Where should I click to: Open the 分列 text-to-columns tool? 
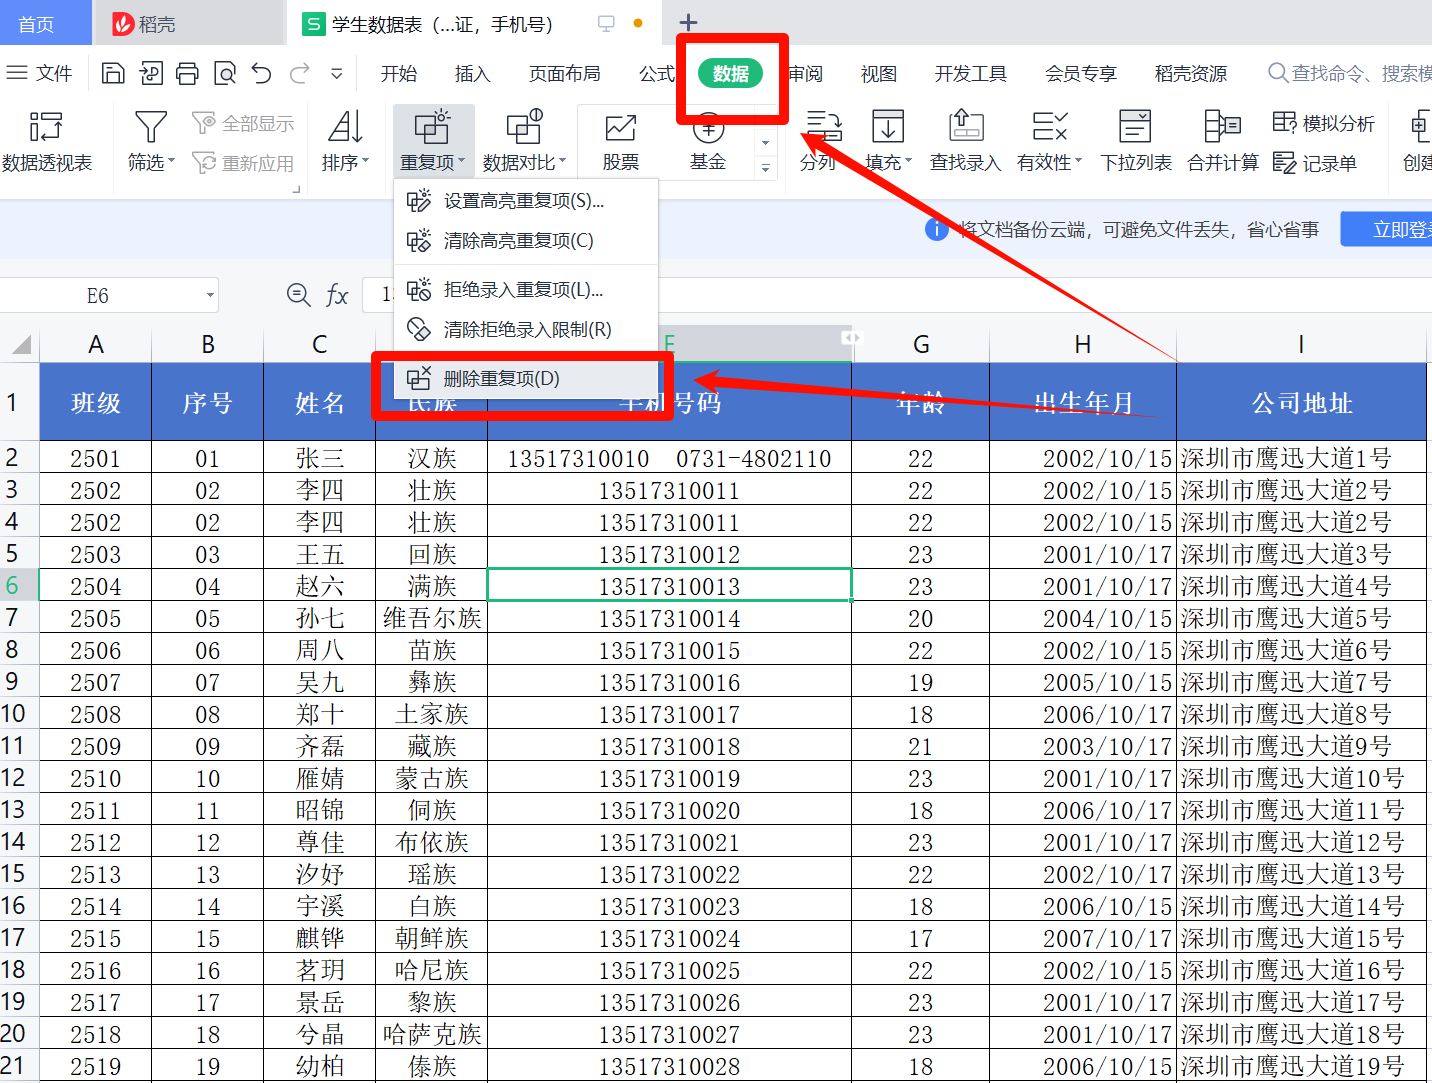820,140
